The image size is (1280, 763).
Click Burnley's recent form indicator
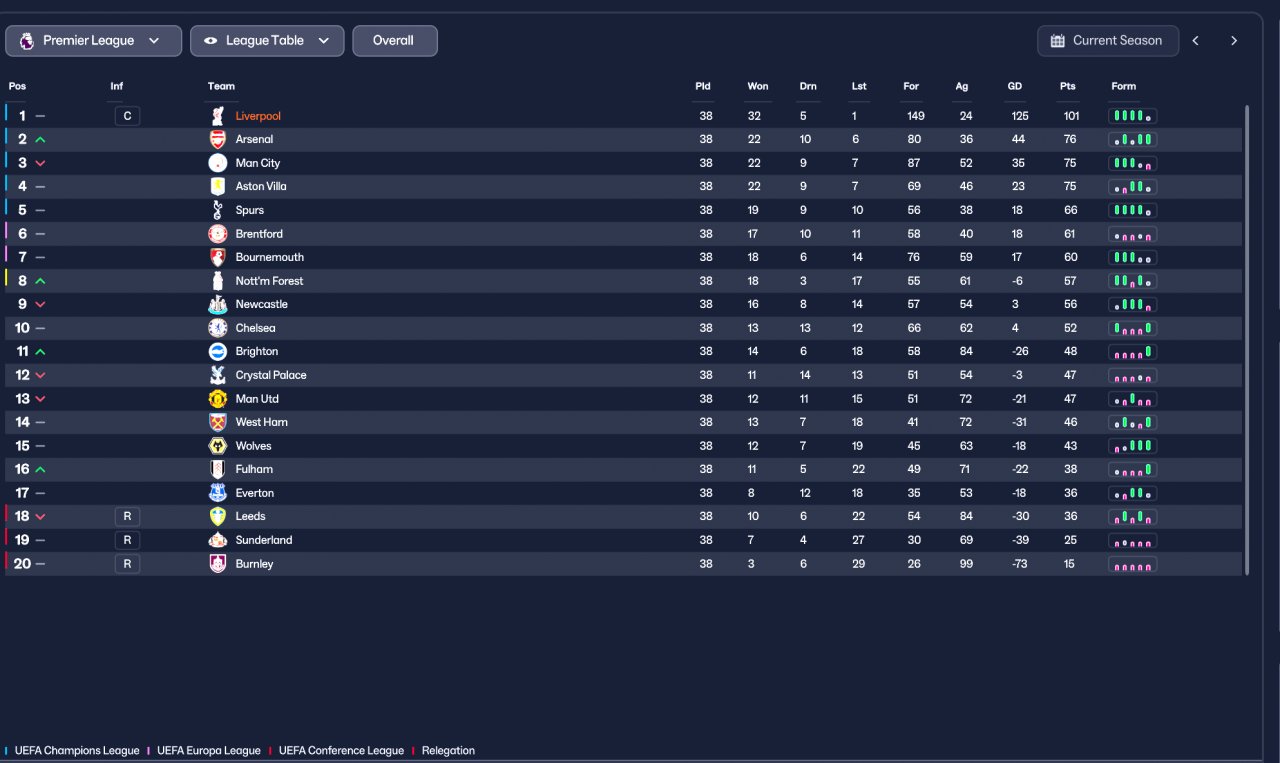[x=1133, y=564]
